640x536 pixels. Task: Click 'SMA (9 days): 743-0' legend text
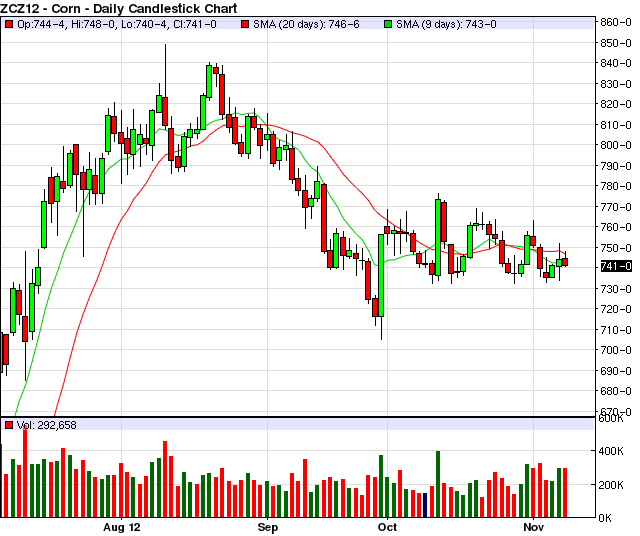446,24
